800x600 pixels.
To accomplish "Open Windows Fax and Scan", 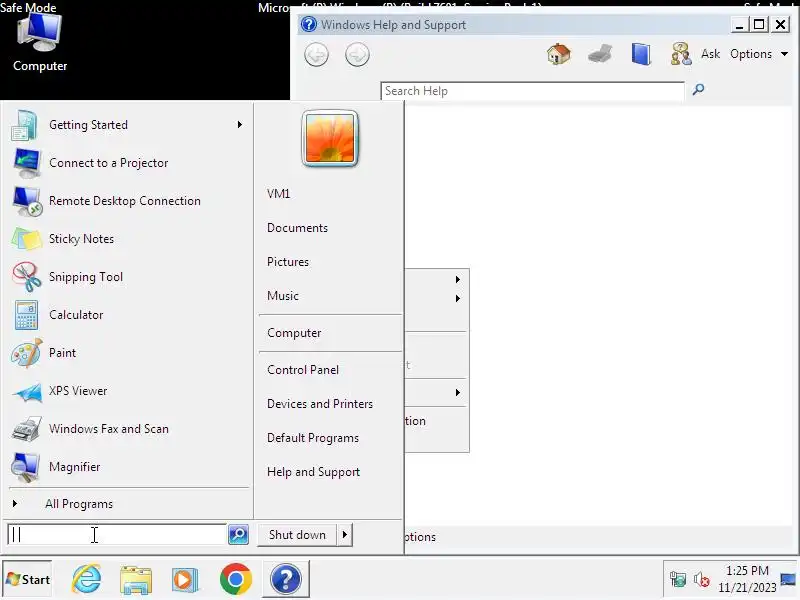I will [127, 429].
